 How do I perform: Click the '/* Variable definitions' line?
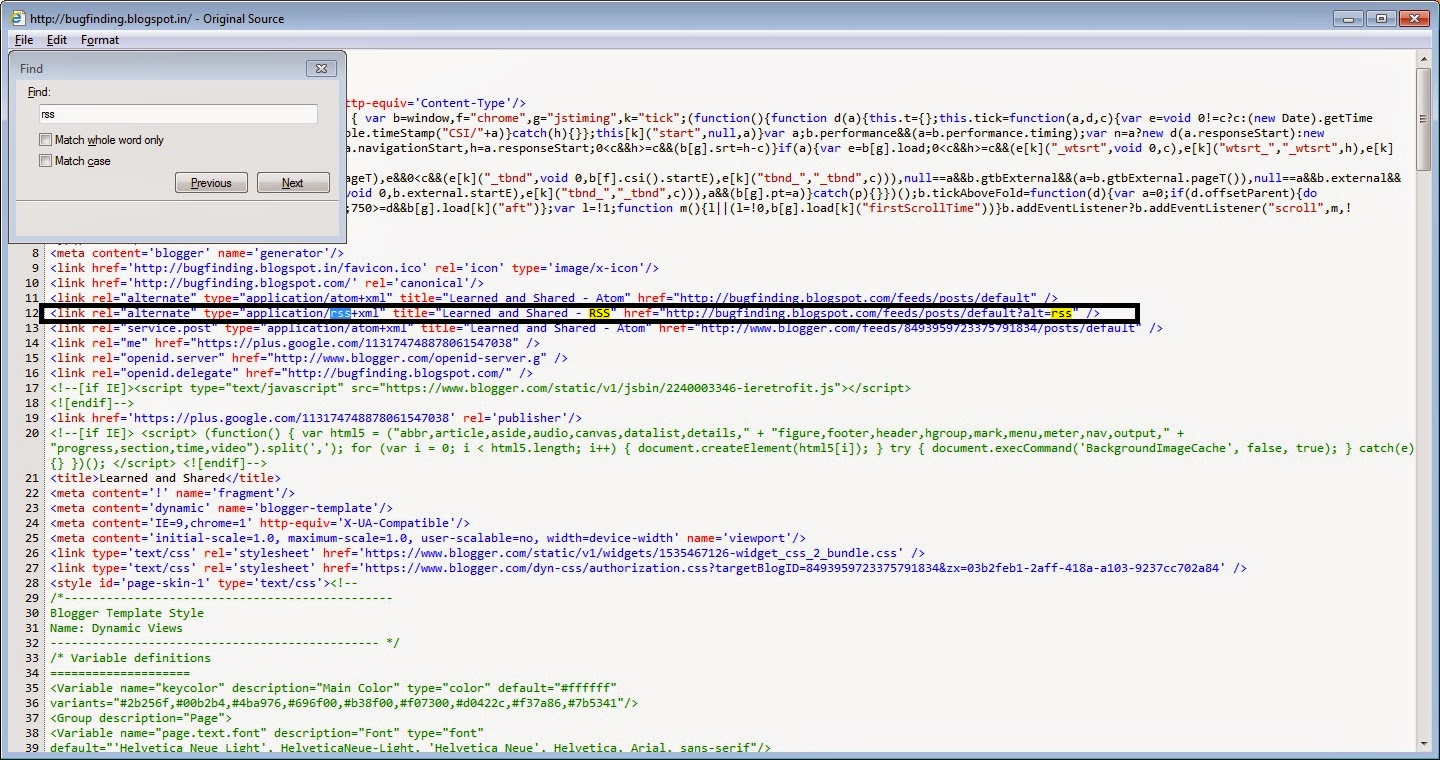pos(130,658)
